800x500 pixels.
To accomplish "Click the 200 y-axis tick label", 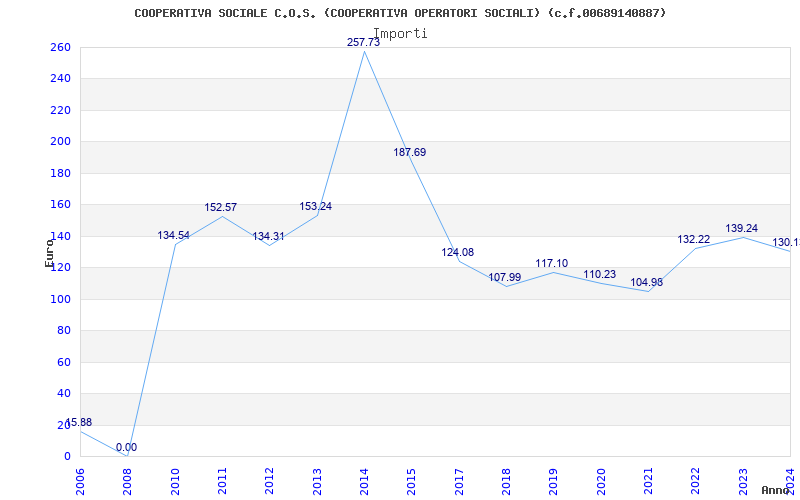I will coord(60,142).
